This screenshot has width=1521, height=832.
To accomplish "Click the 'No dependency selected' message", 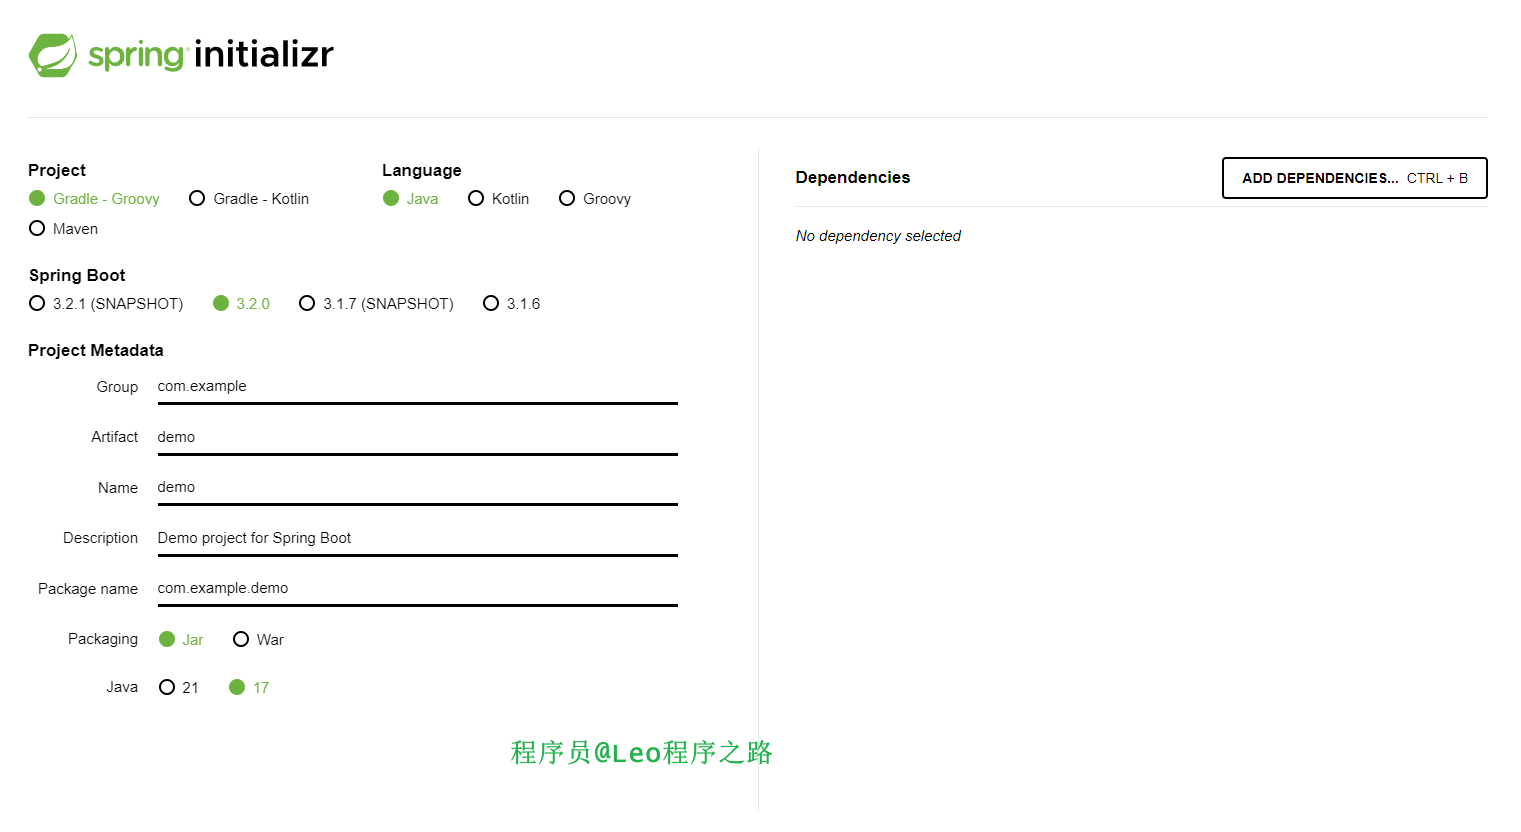I will pyautogui.click(x=878, y=236).
